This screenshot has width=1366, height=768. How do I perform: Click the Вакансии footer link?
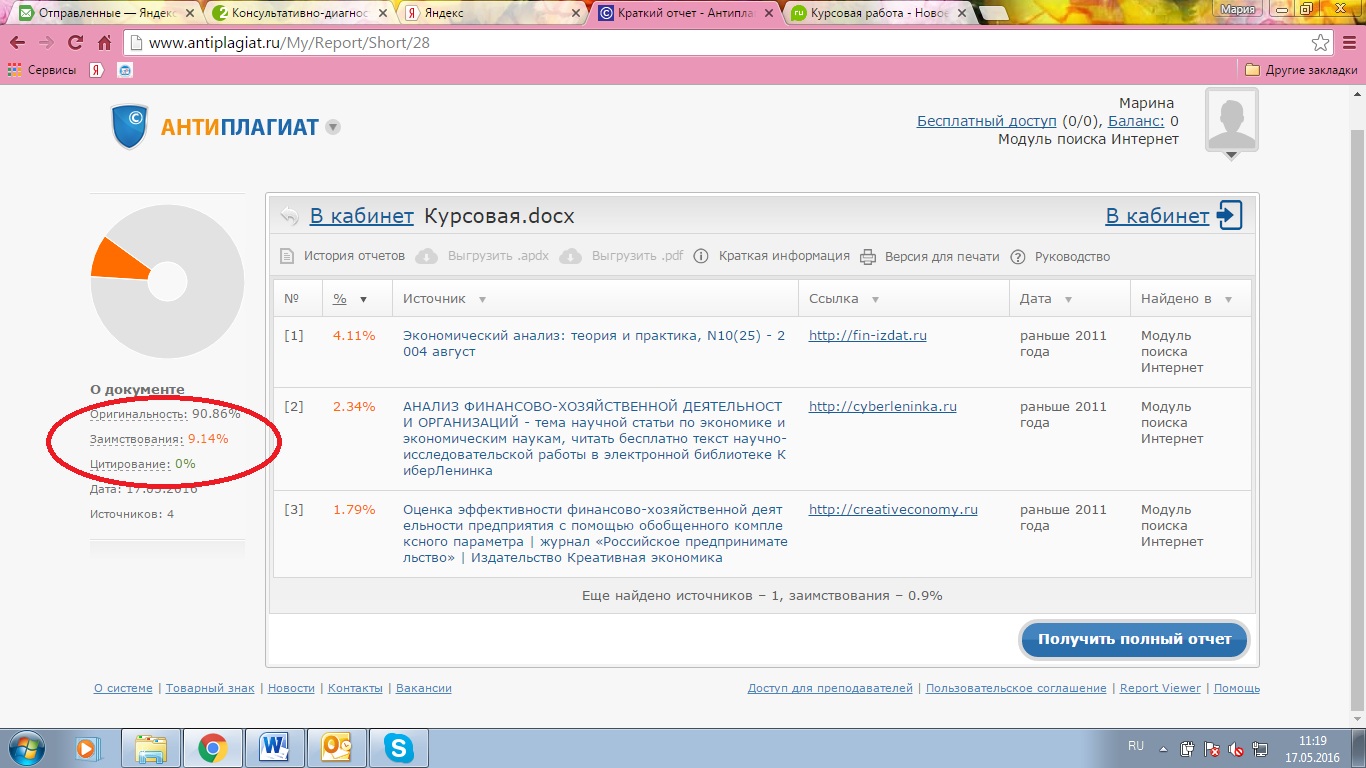(424, 688)
